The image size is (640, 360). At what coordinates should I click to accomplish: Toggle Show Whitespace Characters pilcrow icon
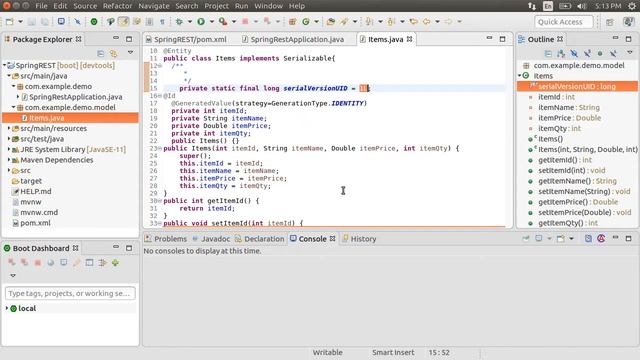click(x=162, y=22)
